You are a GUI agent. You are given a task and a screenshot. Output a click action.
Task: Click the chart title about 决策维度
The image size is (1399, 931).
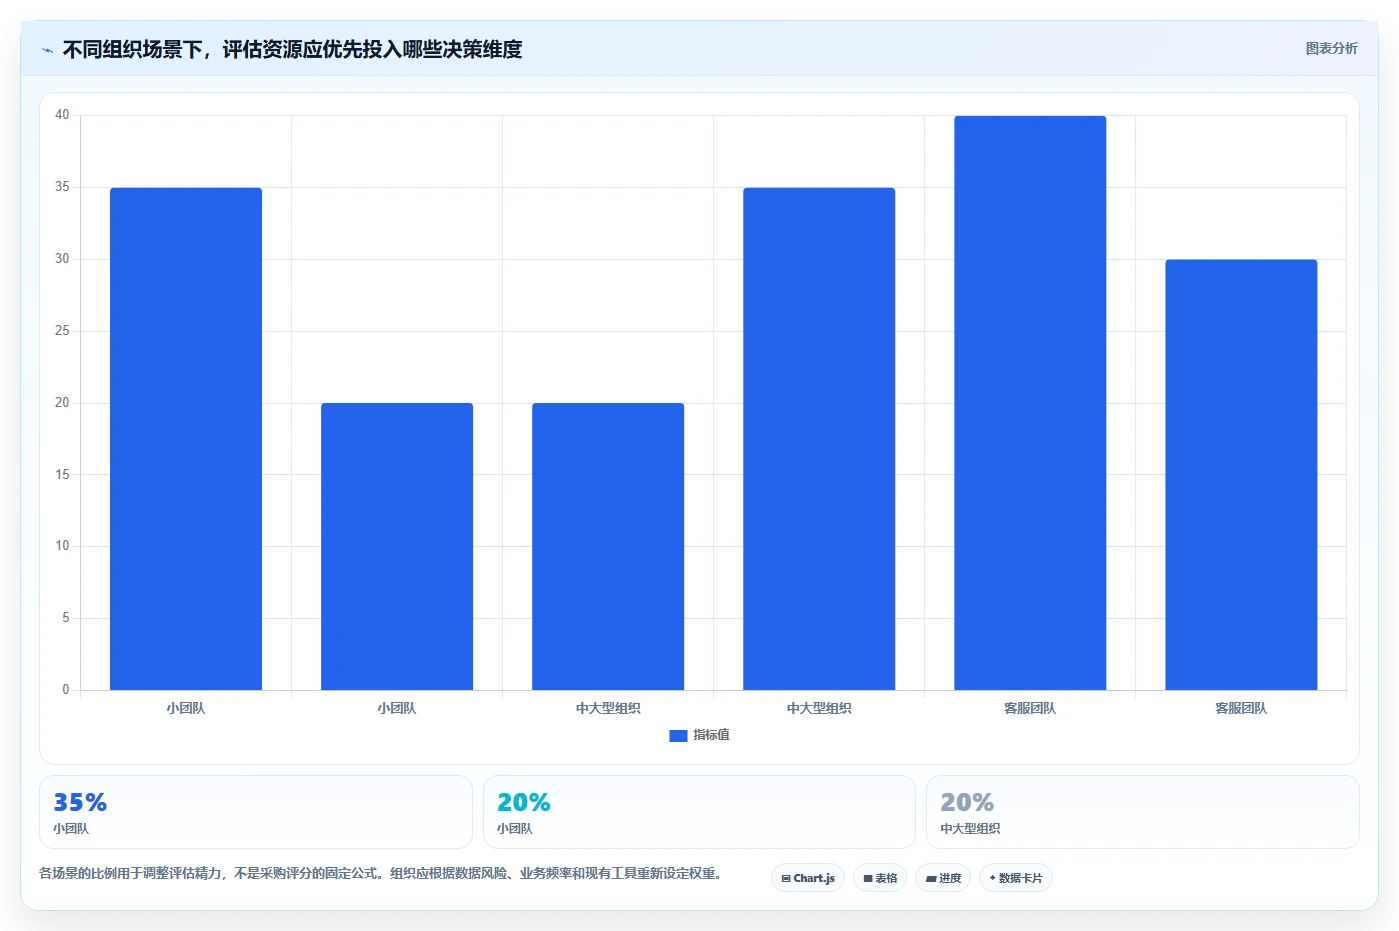292,49
